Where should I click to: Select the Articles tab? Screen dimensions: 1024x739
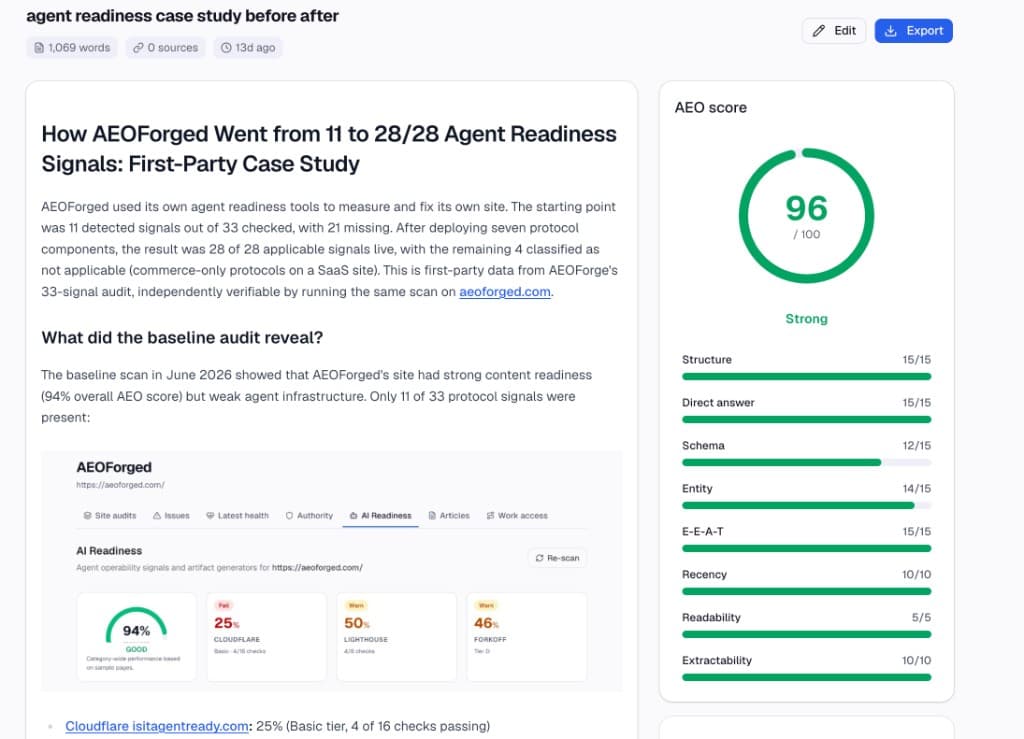tap(449, 516)
